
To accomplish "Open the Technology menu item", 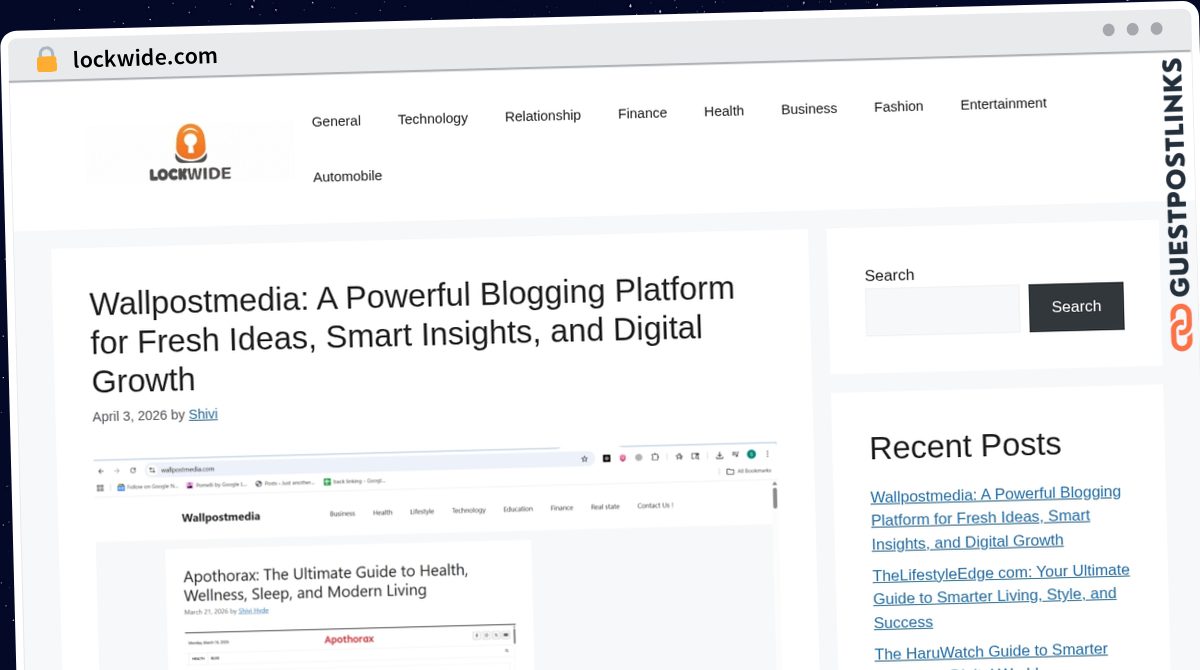I will click(432, 119).
